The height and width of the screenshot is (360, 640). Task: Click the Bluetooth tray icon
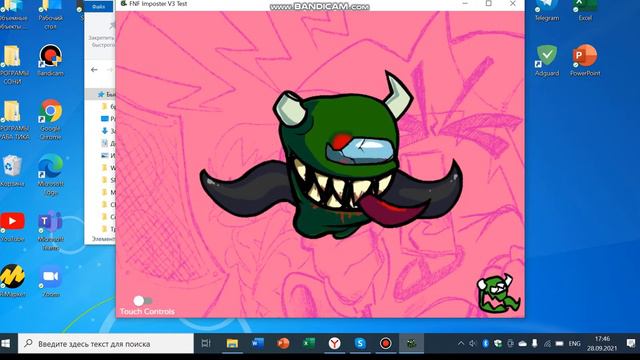(485, 344)
